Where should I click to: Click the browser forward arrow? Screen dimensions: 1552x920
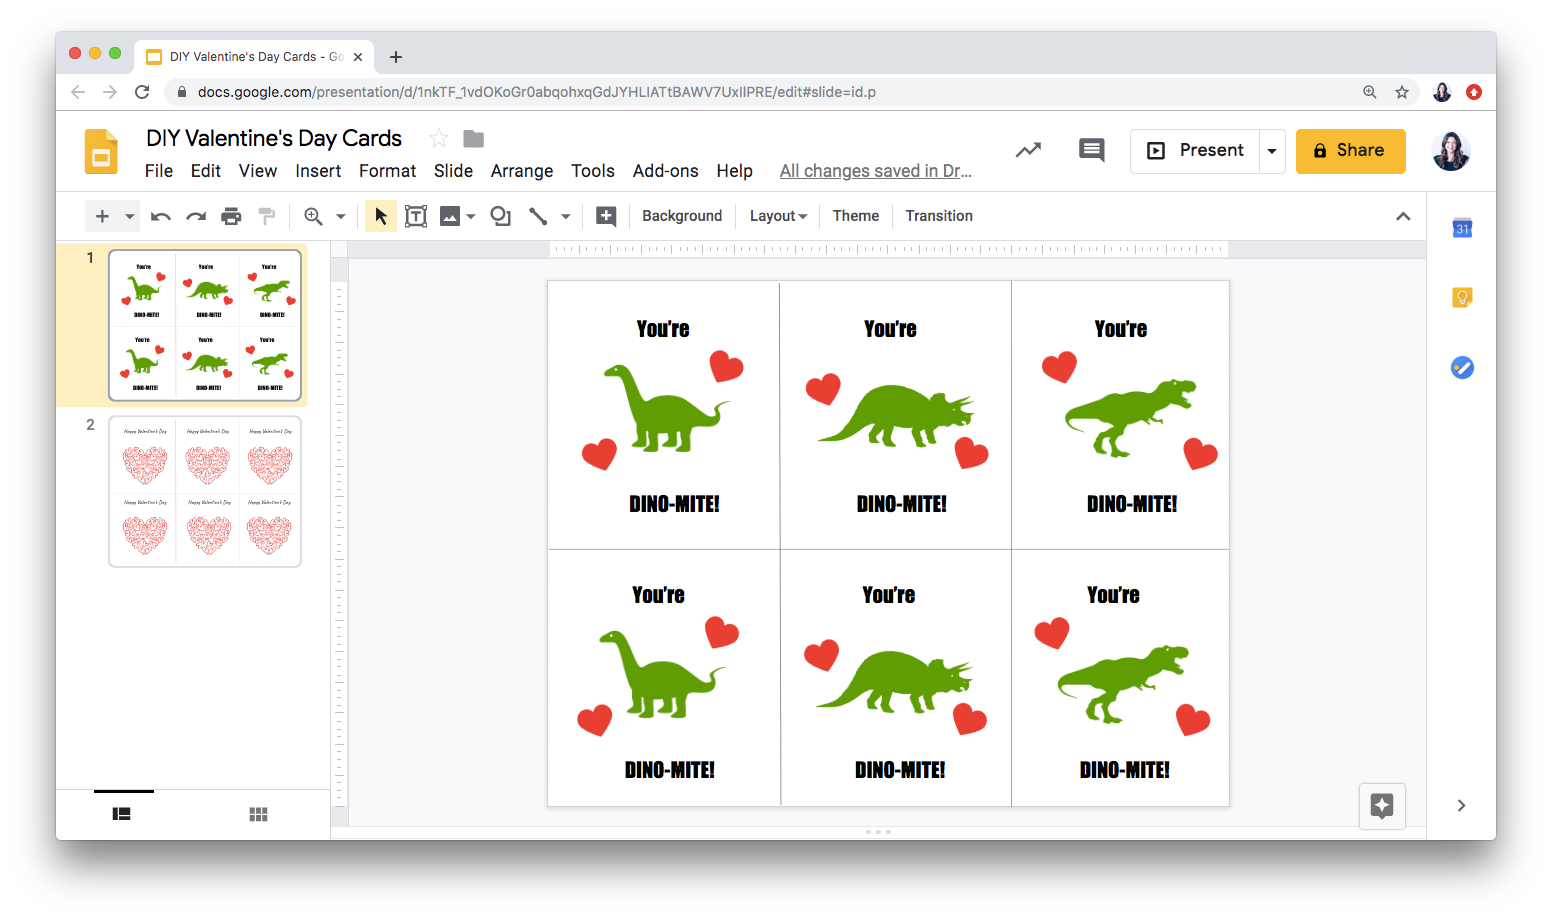pos(110,92)
